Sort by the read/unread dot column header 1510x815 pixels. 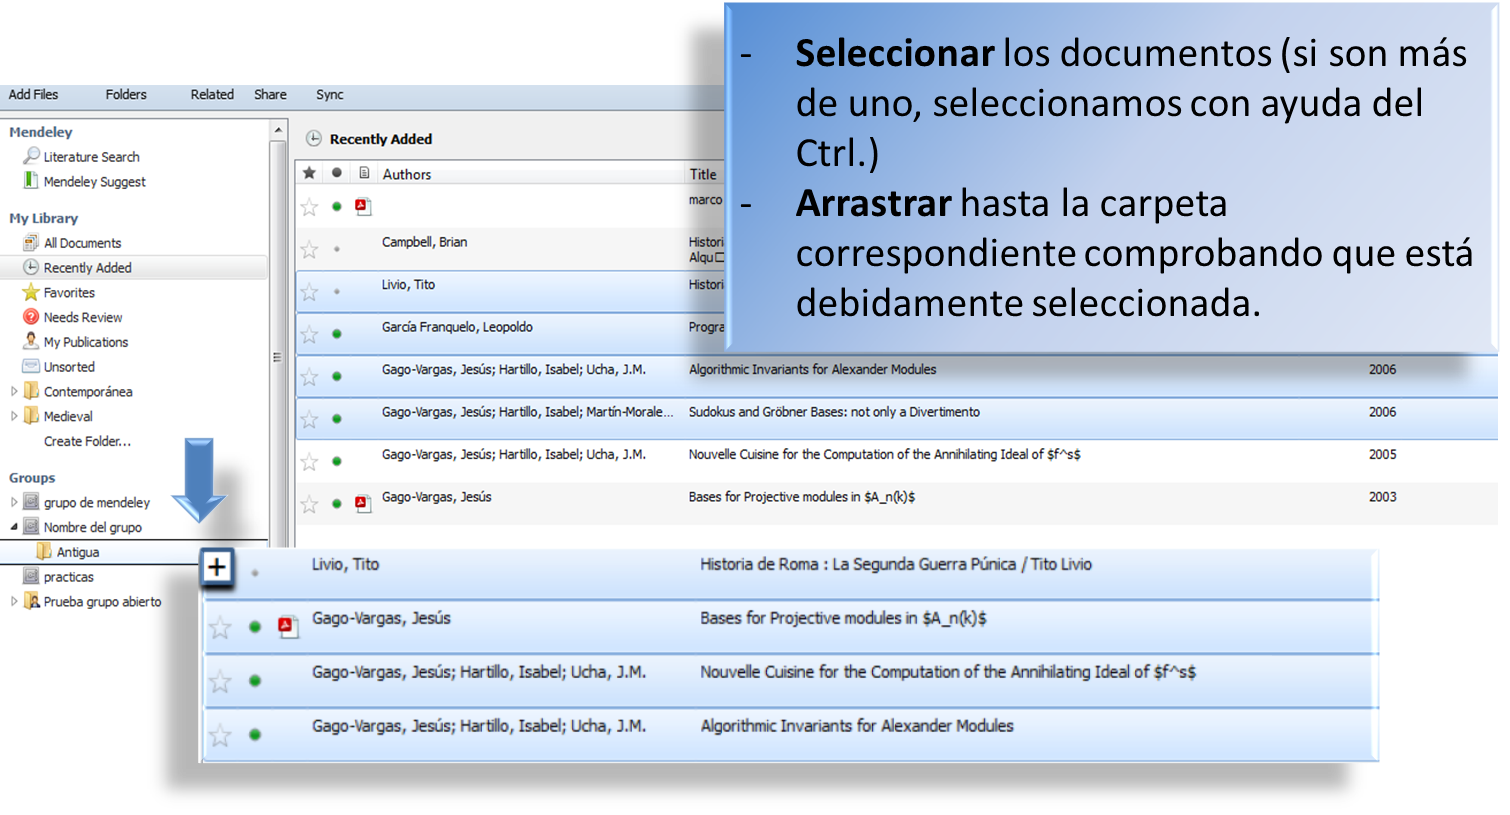[x=337, y=173]
